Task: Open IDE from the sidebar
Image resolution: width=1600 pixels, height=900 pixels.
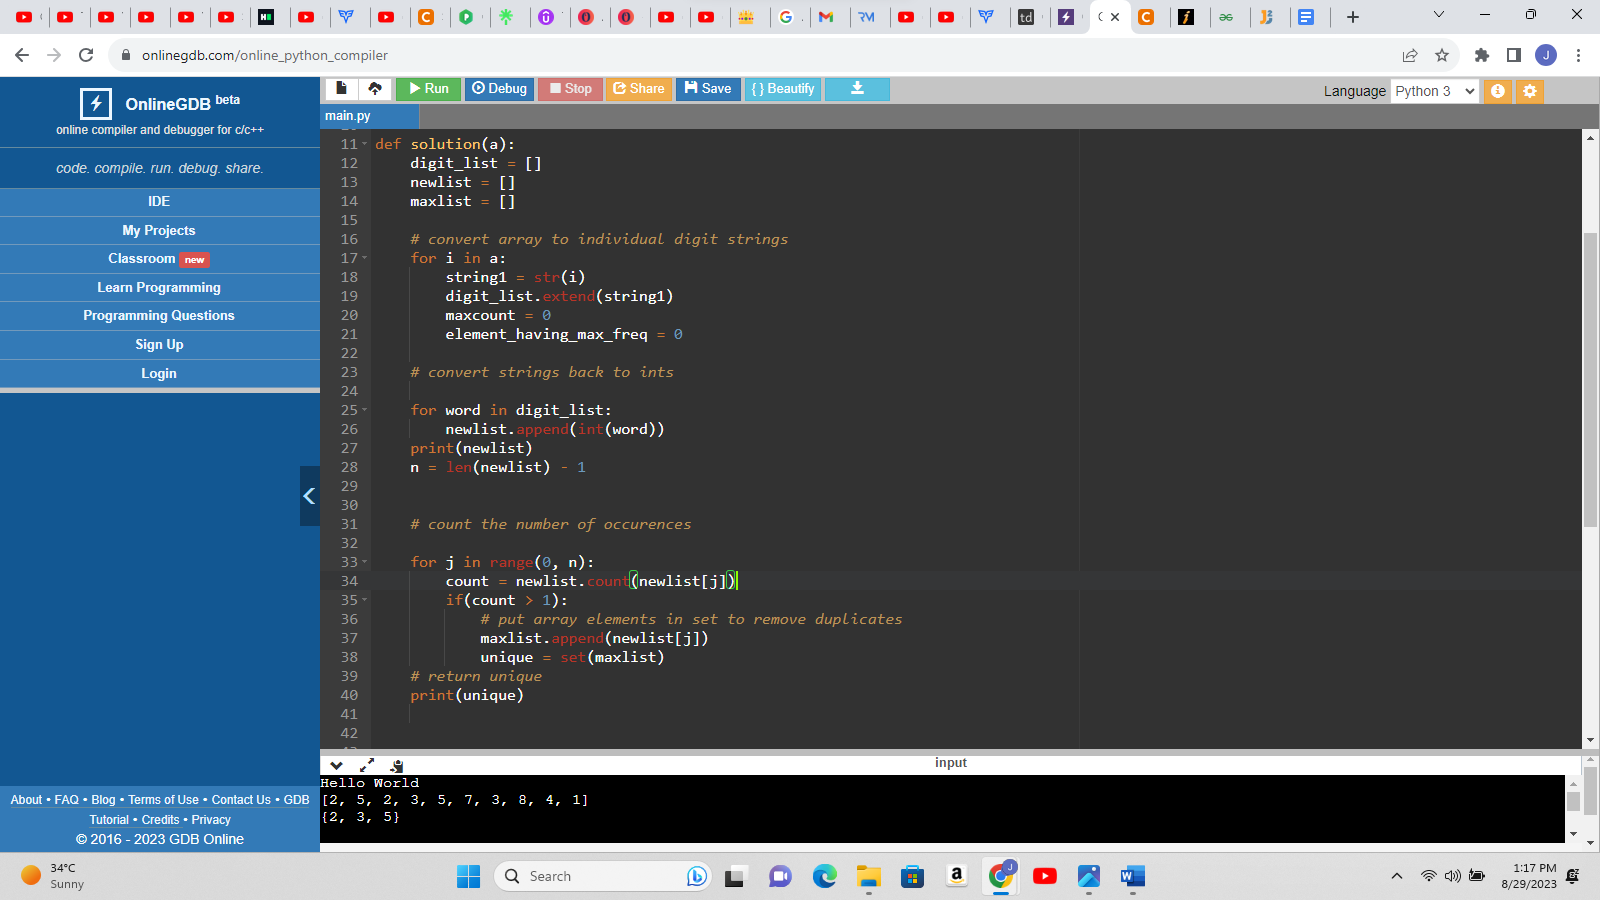Action: click(x=159, y=201)
